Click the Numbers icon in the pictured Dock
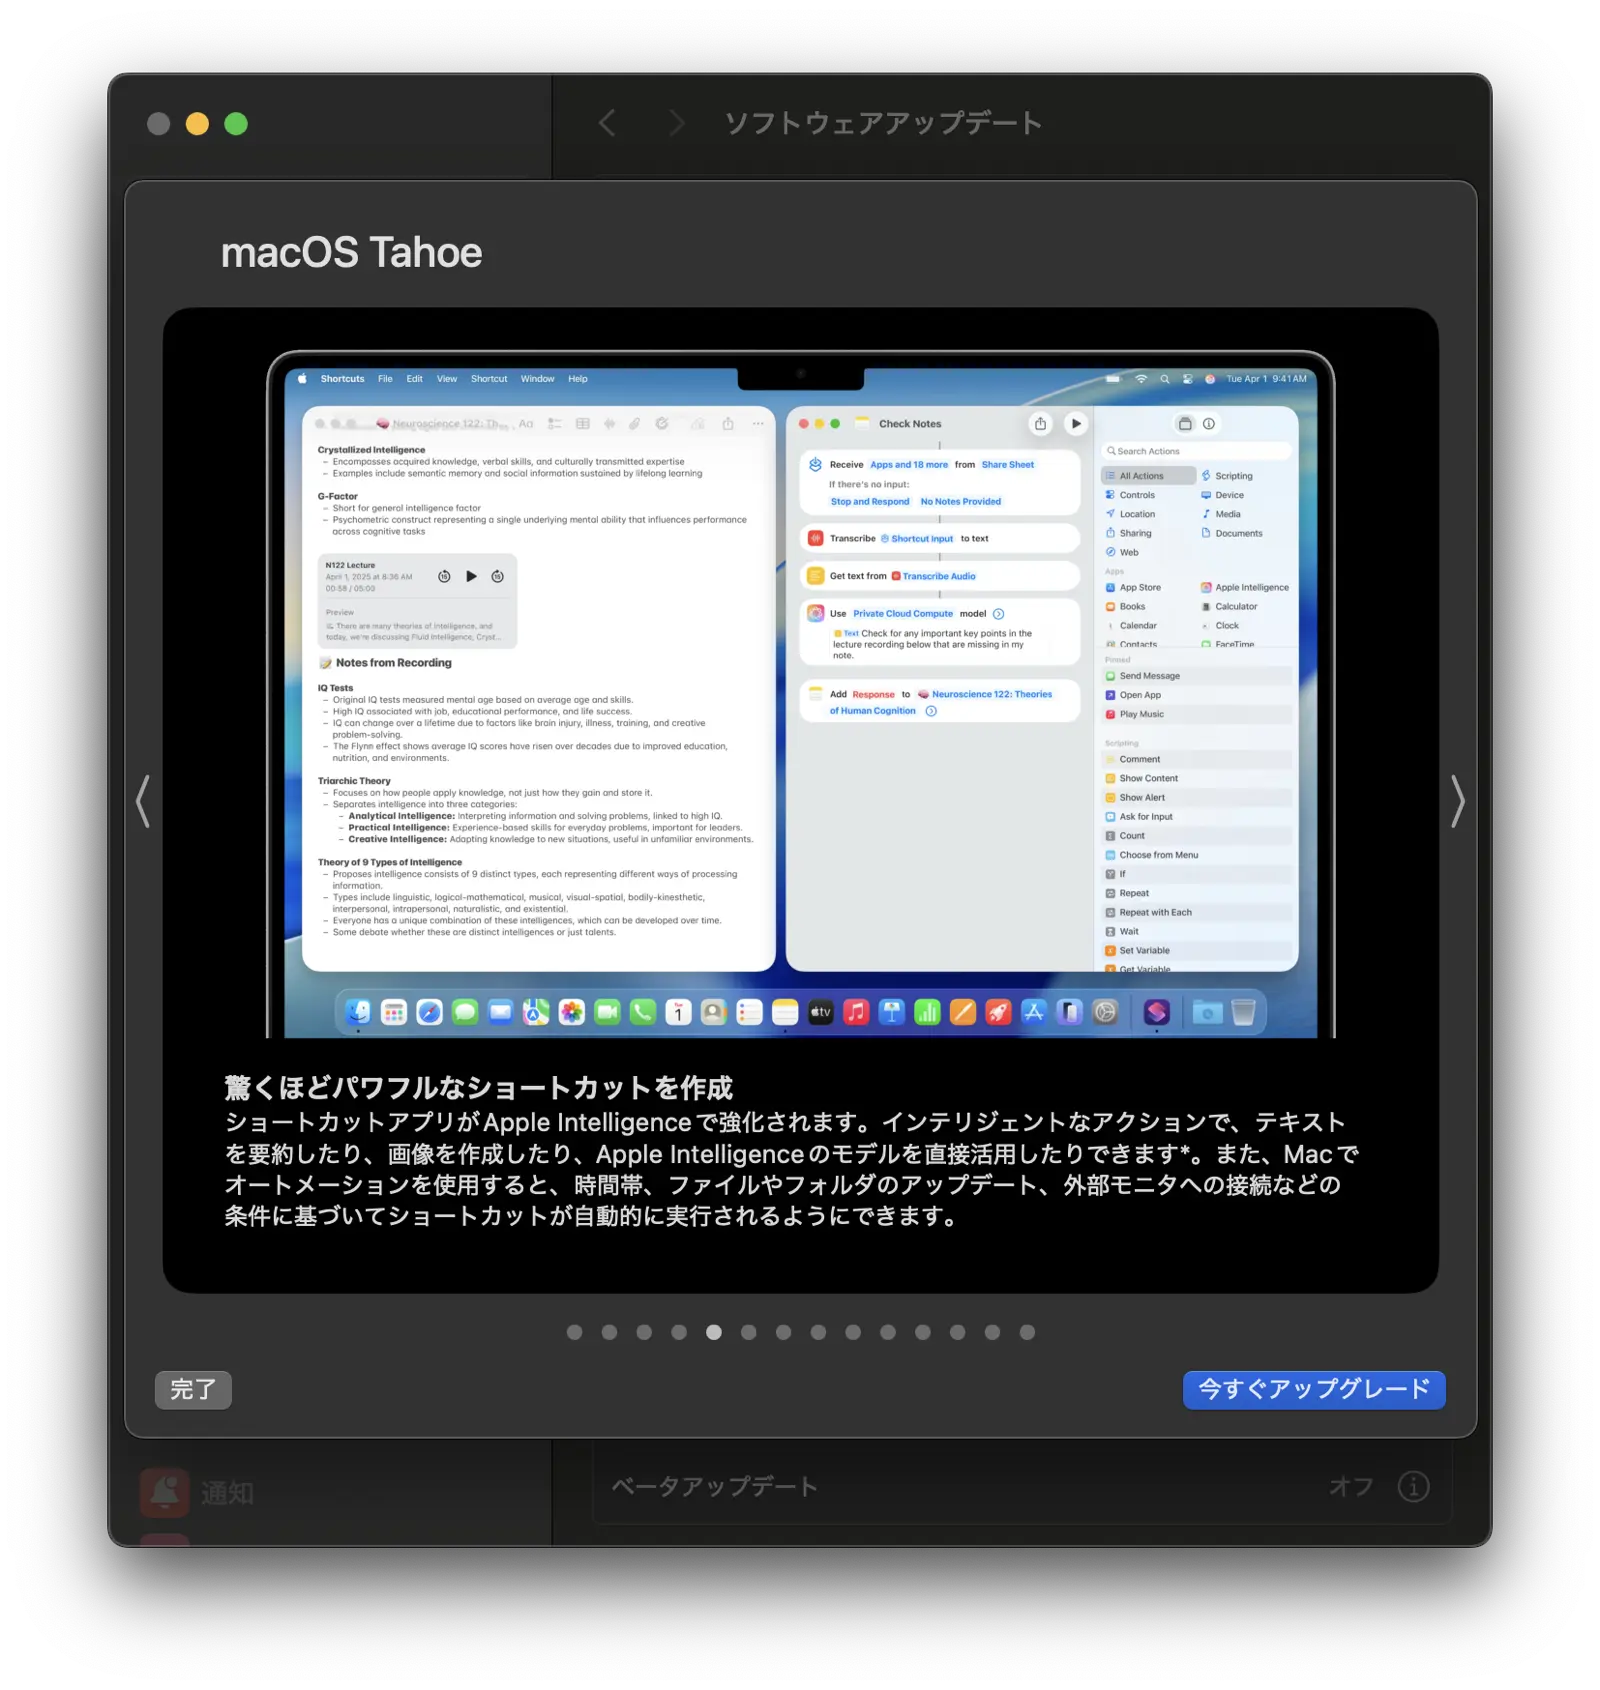 click(x=927, y=1013)
